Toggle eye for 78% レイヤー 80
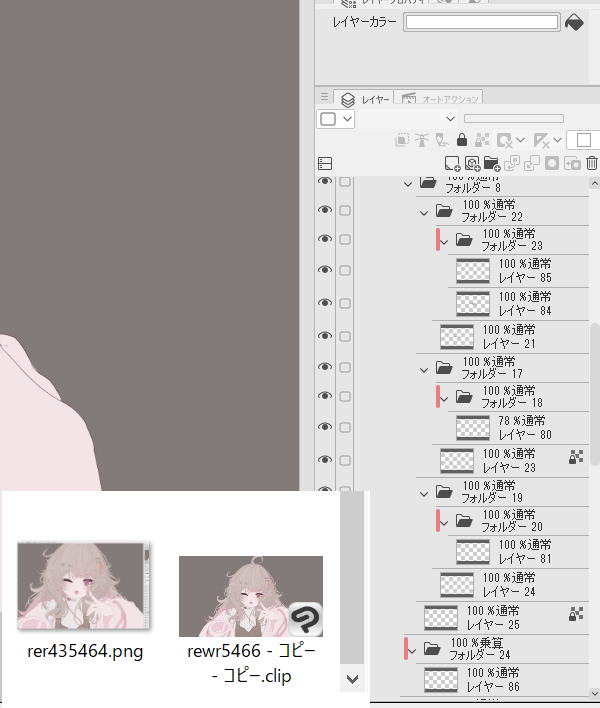Viewport: 600px width, 708px height. [325, 427]
